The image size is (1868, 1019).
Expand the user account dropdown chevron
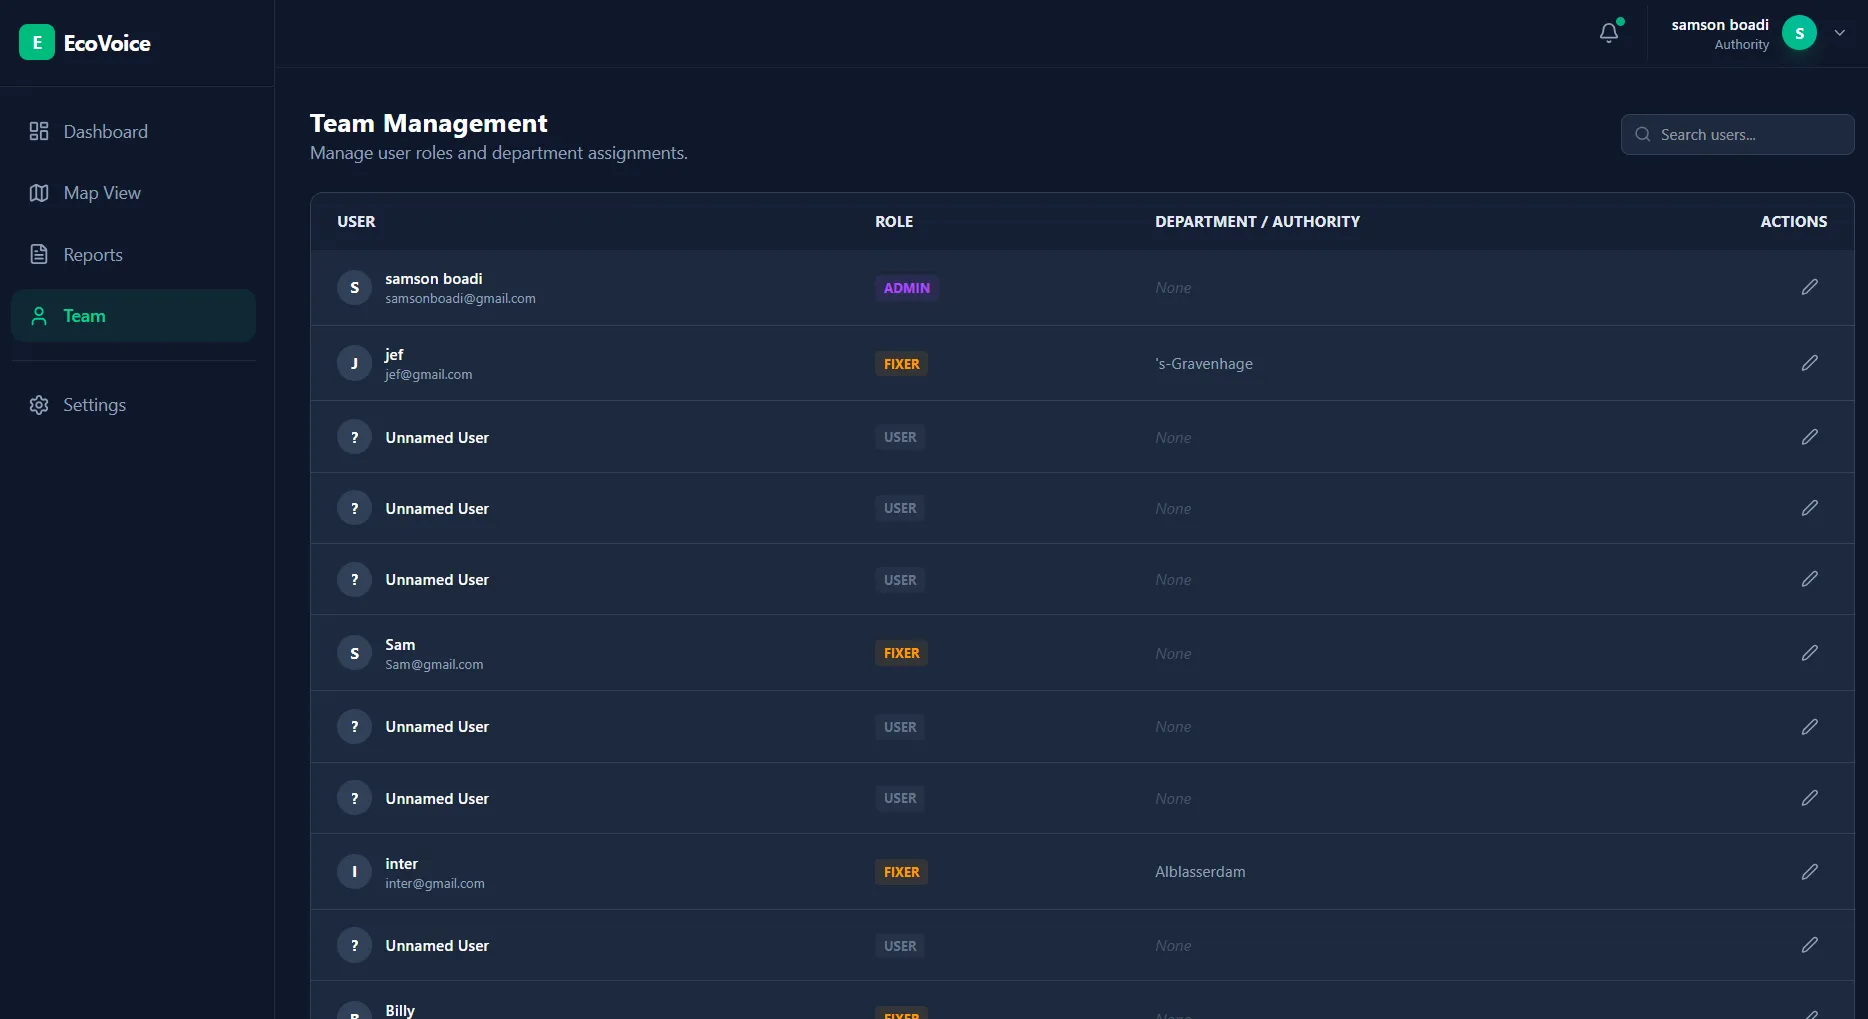tap(1839, 33)
